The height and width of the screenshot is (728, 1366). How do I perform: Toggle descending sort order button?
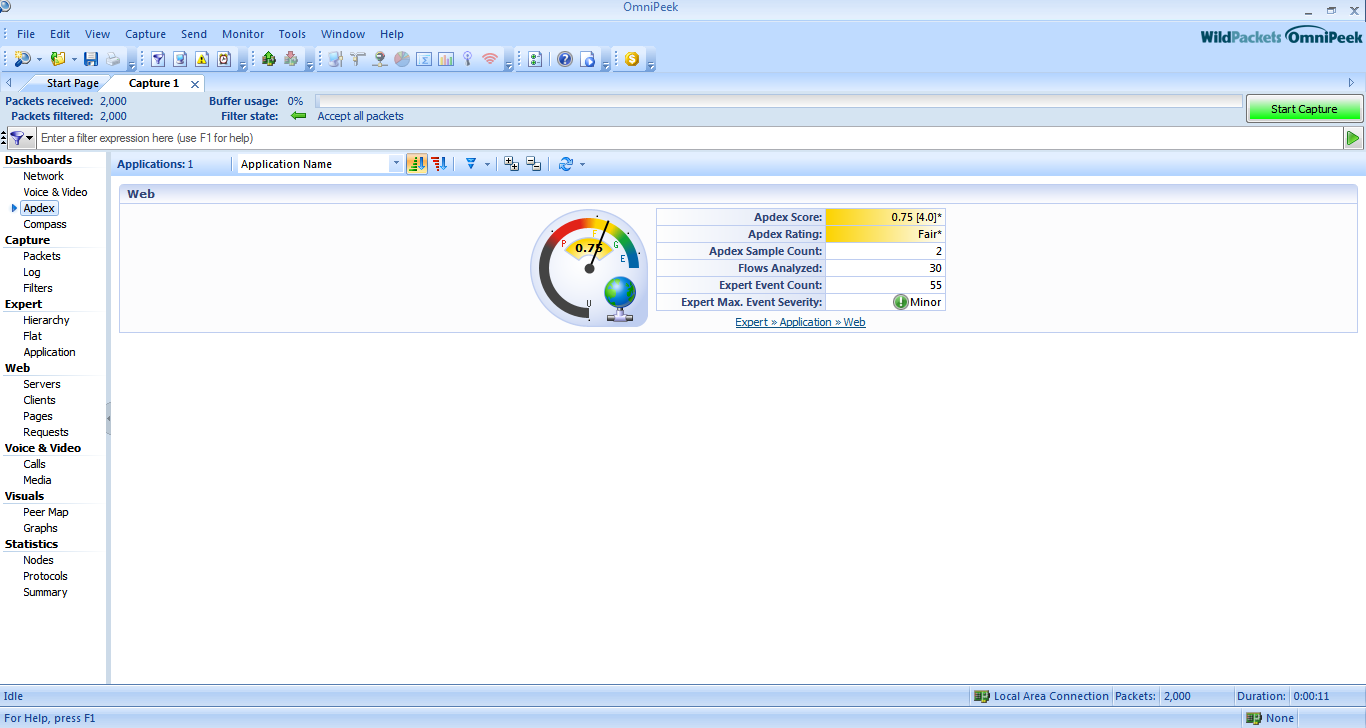click(439, 164)
